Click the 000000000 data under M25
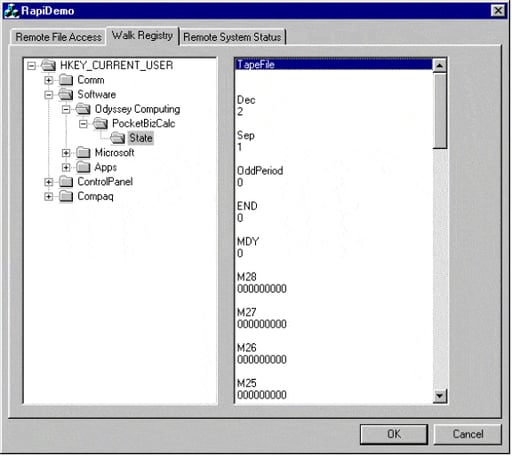The width and height of the screenshot is (512, 456). tap(262, 395)
